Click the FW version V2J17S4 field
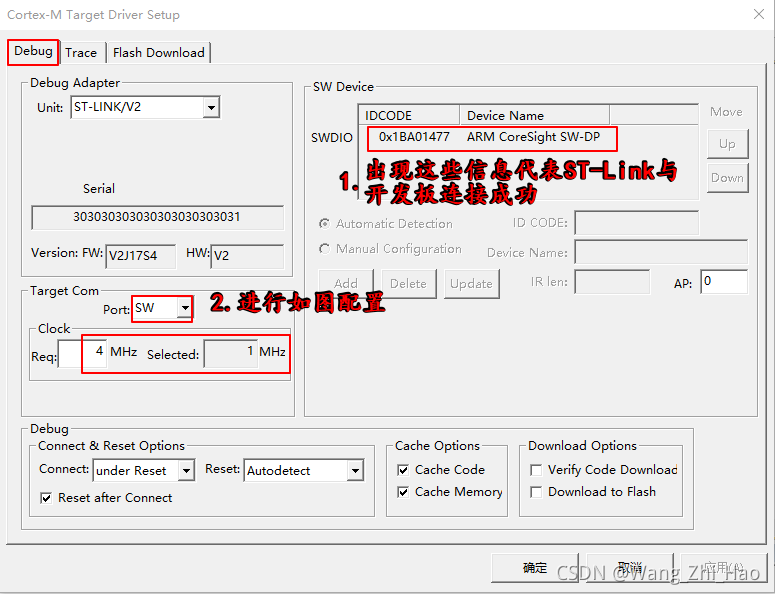The image size is (775, 594). (140, 256)
